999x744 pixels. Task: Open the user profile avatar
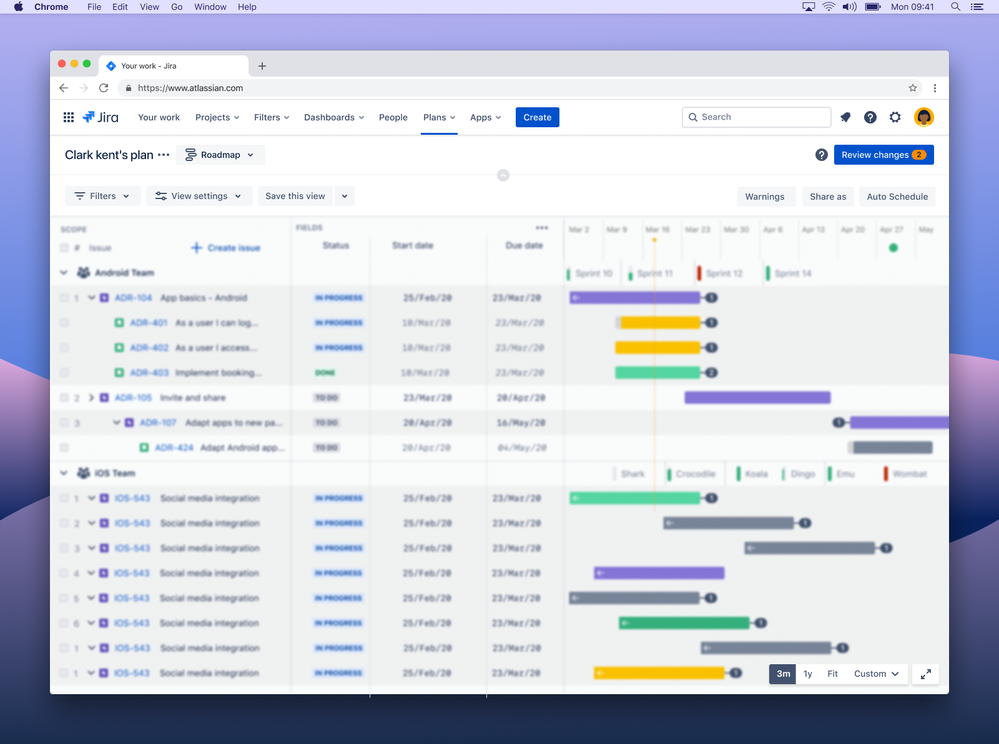click(924, 117)
